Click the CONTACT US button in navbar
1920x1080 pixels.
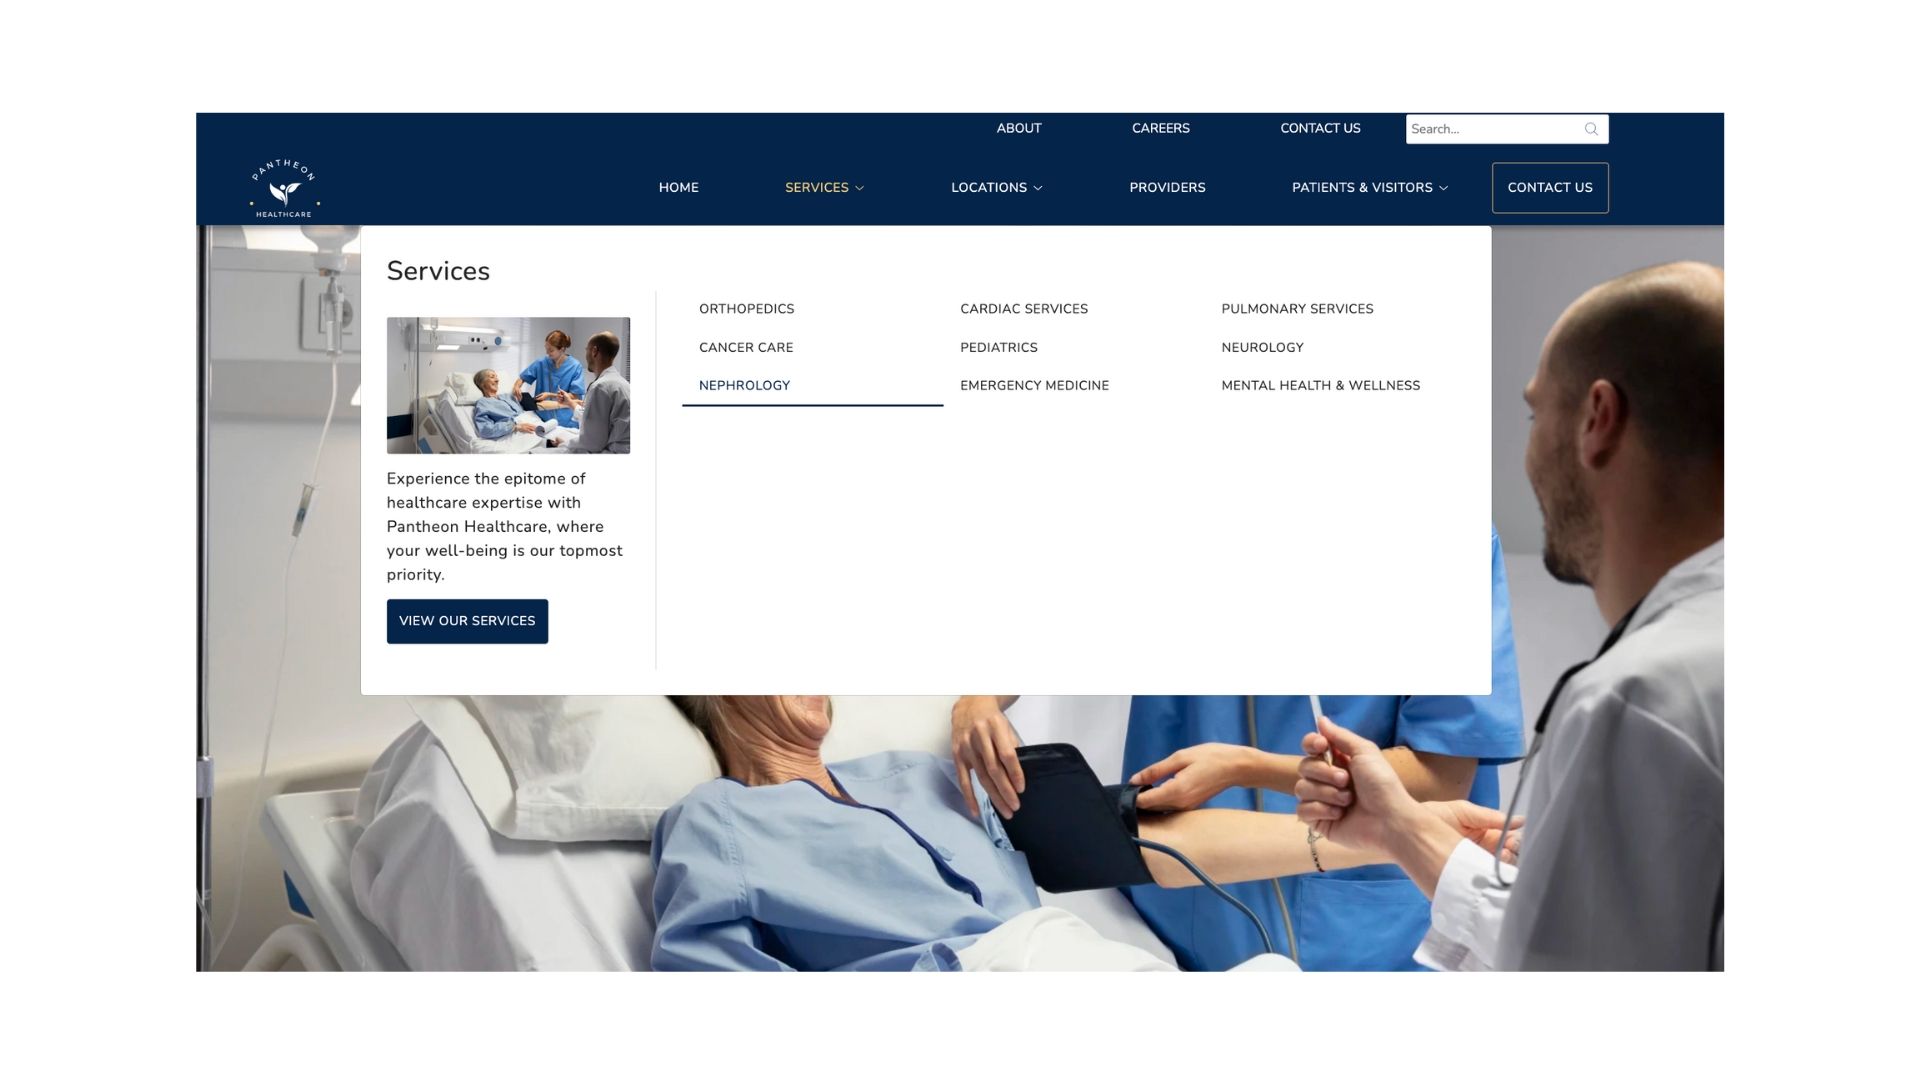1549,187
